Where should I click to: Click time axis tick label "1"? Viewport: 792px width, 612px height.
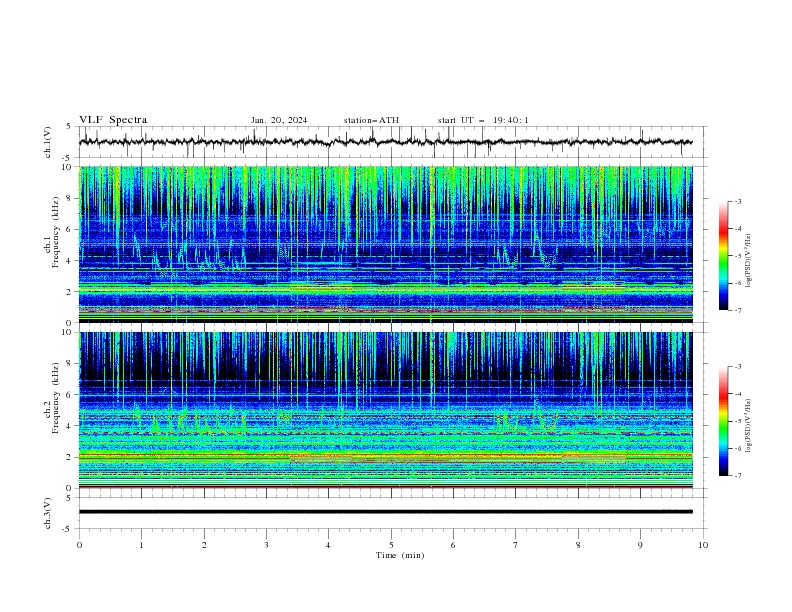tap(141, 545)
